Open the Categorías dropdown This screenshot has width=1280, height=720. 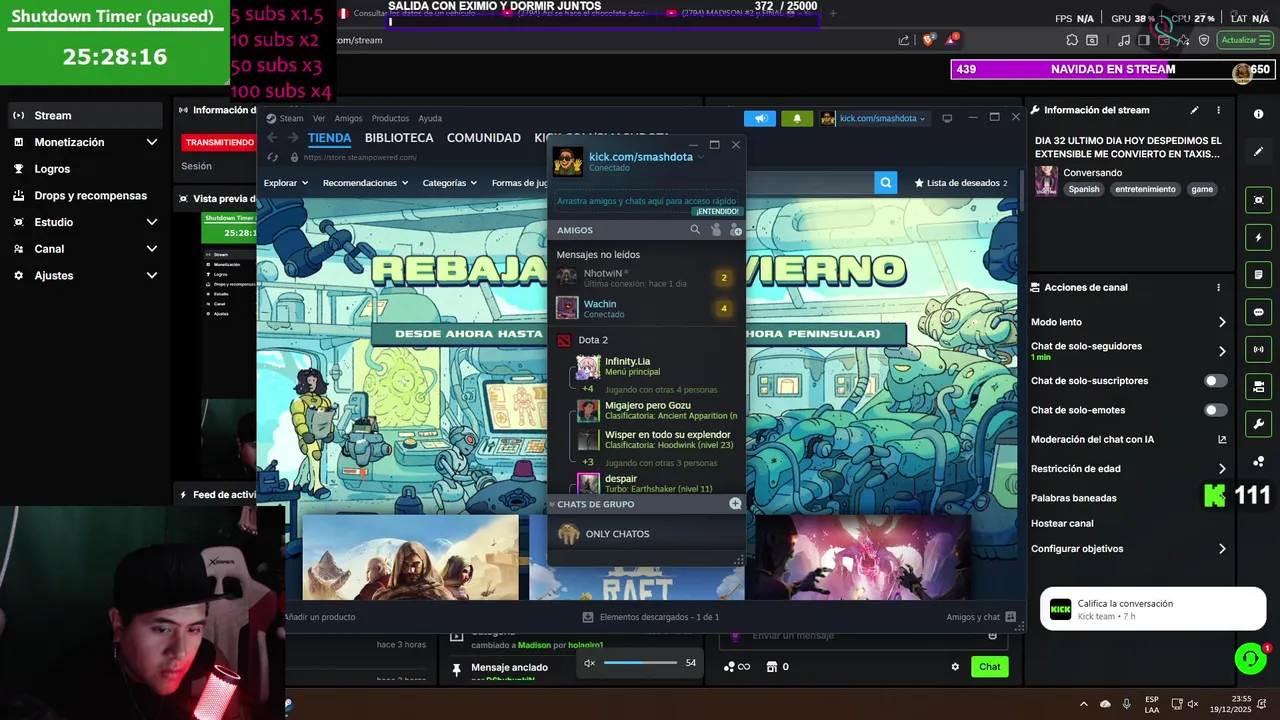449,183
